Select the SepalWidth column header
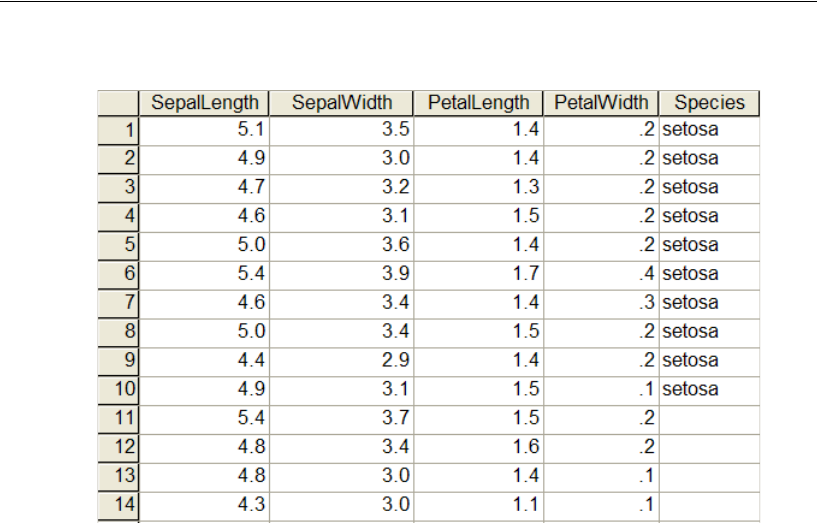Image resolution: width=817 pixels, height=523 pixels. tap(342, 102)
